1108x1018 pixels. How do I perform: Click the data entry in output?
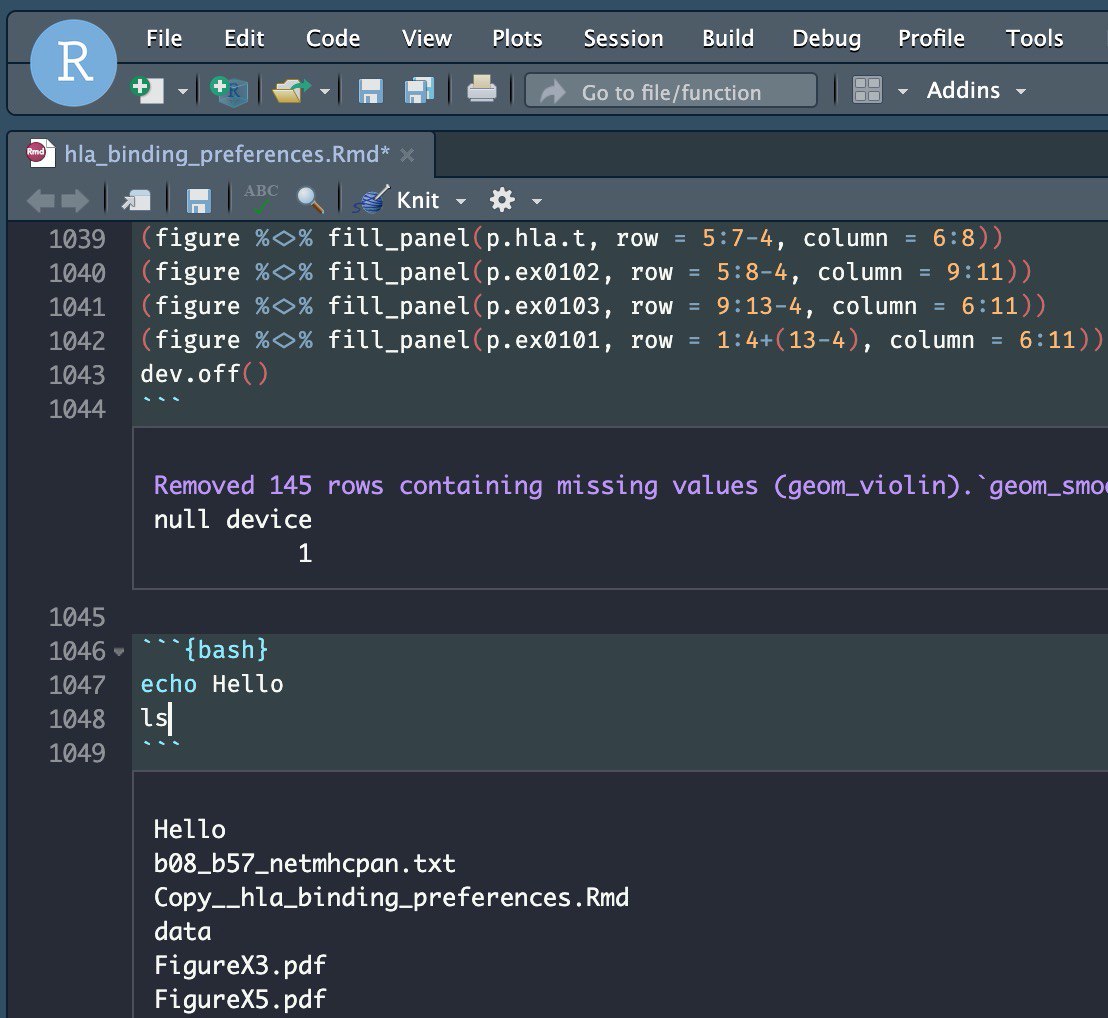182,931
